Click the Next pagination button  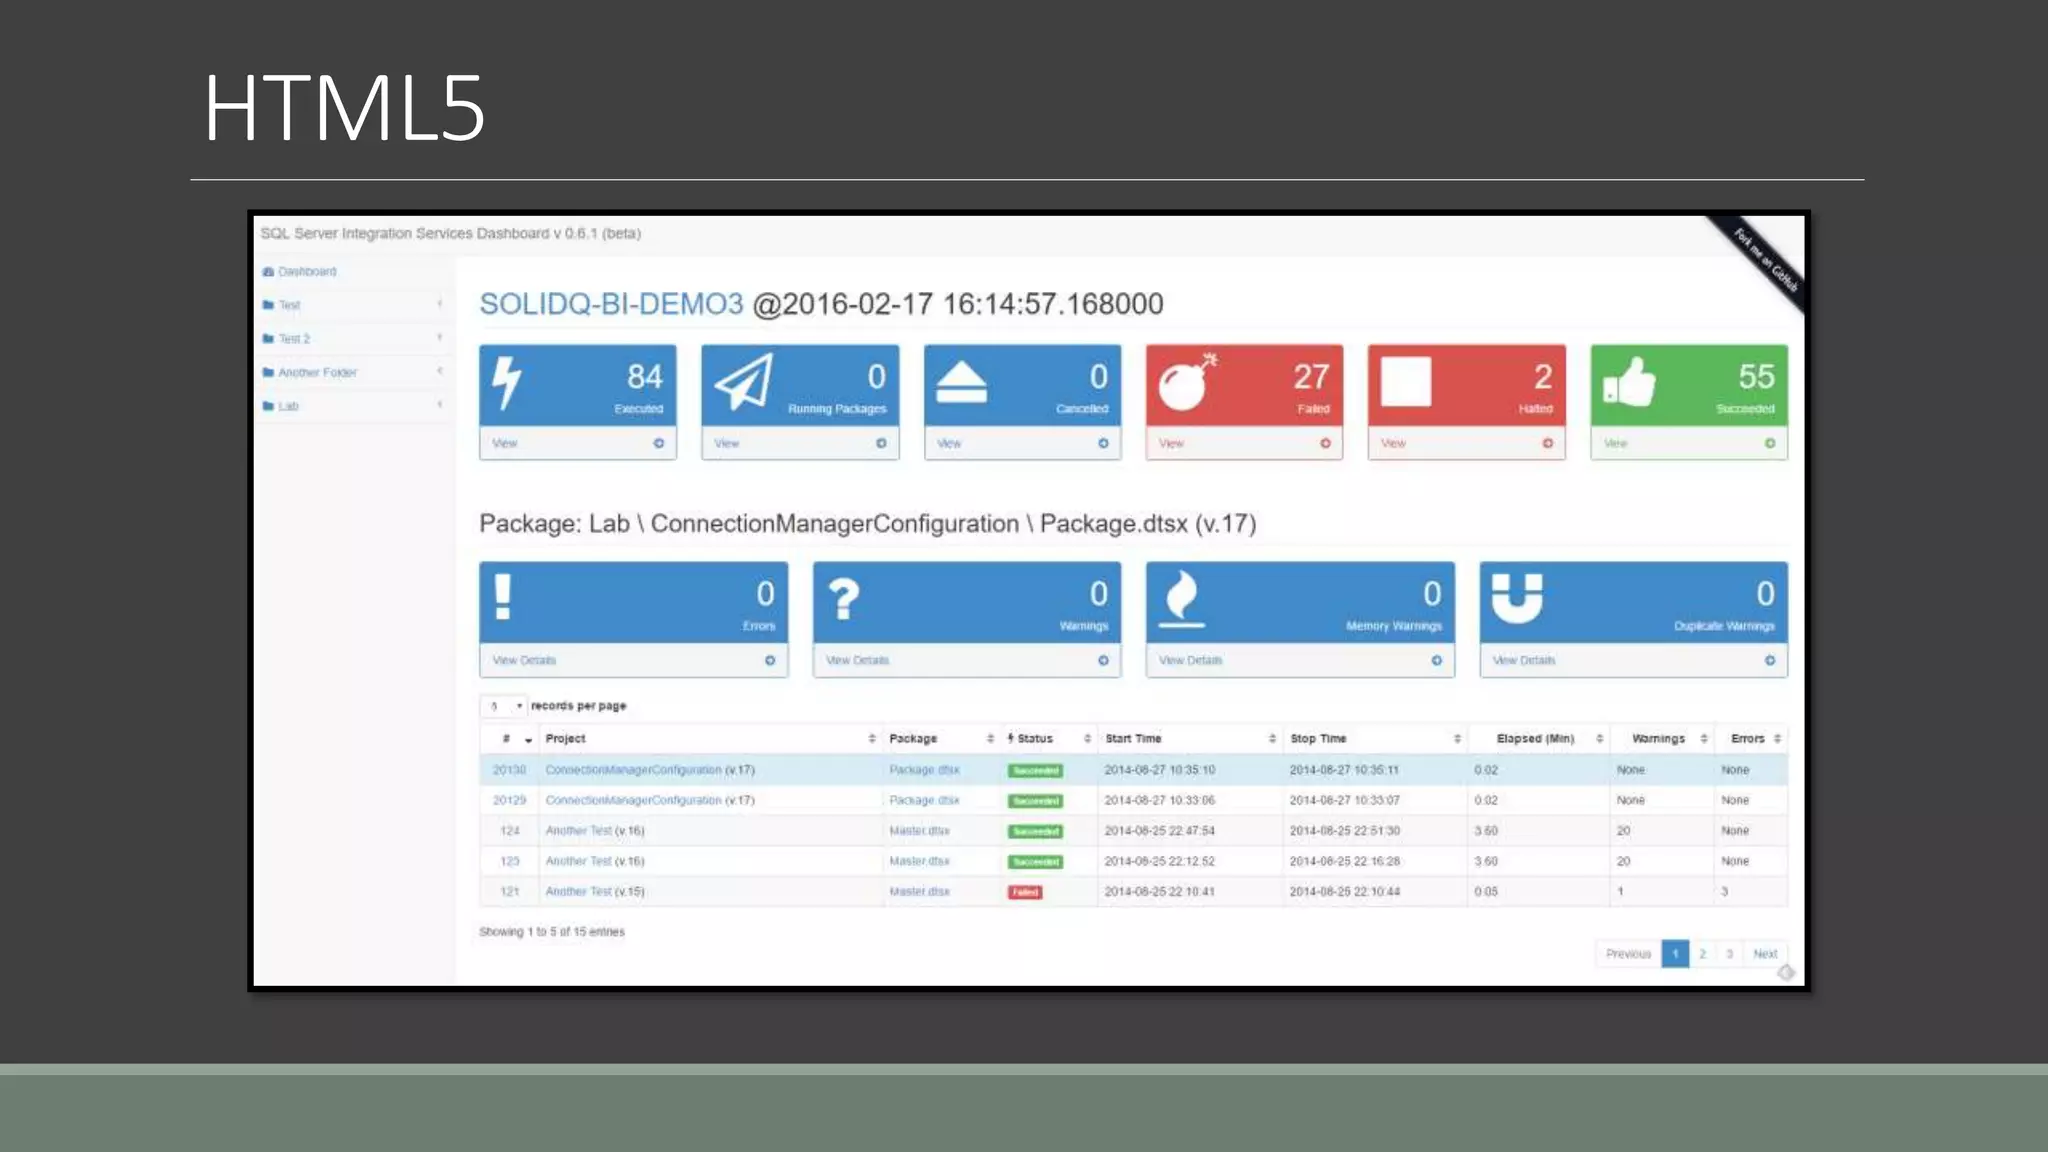[1765, 954]
